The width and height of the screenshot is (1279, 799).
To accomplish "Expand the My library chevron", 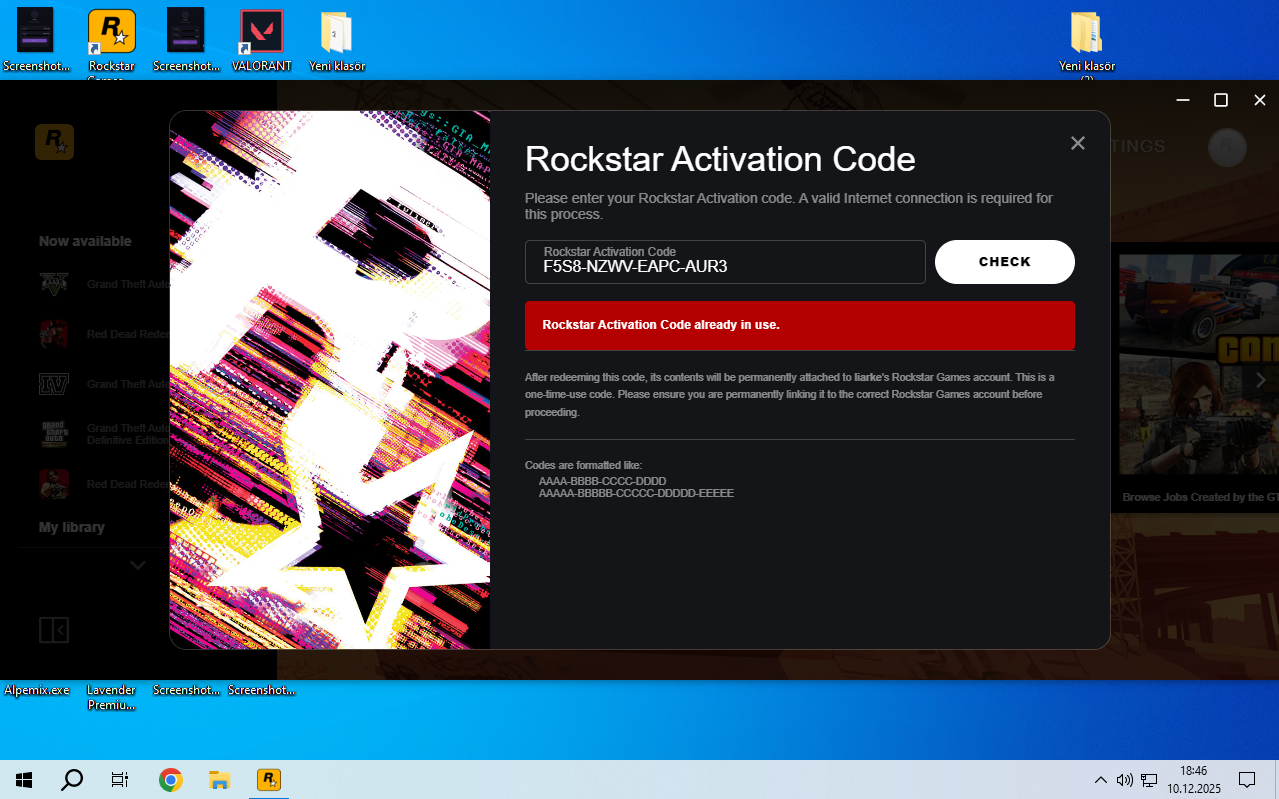I will [138, 565].
